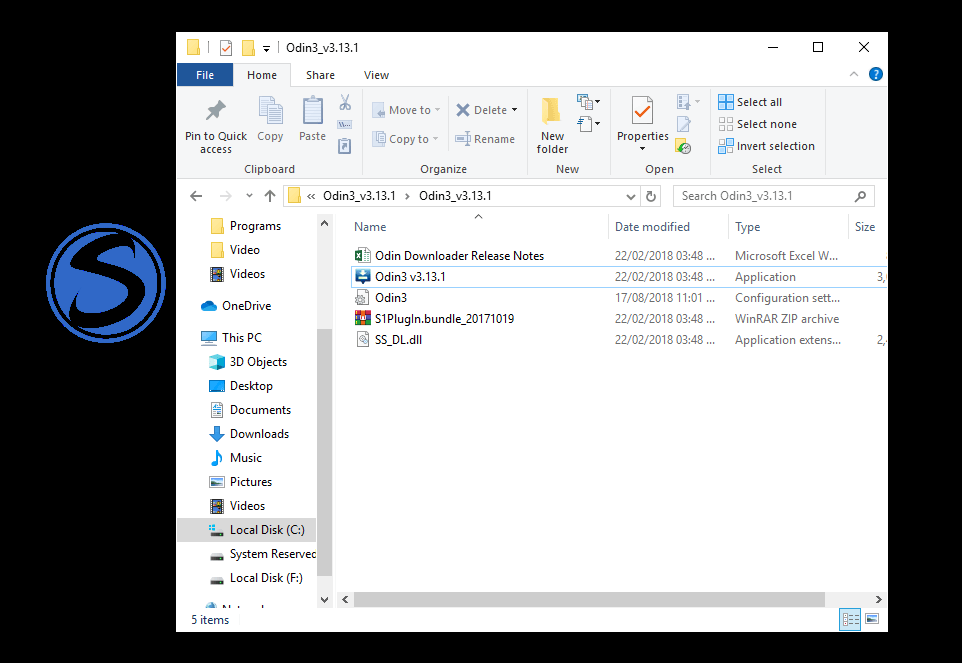This screenshot has height=663, width=962.
Task: Open Programs folder in sidebar
Action: (x=245, y=226)
